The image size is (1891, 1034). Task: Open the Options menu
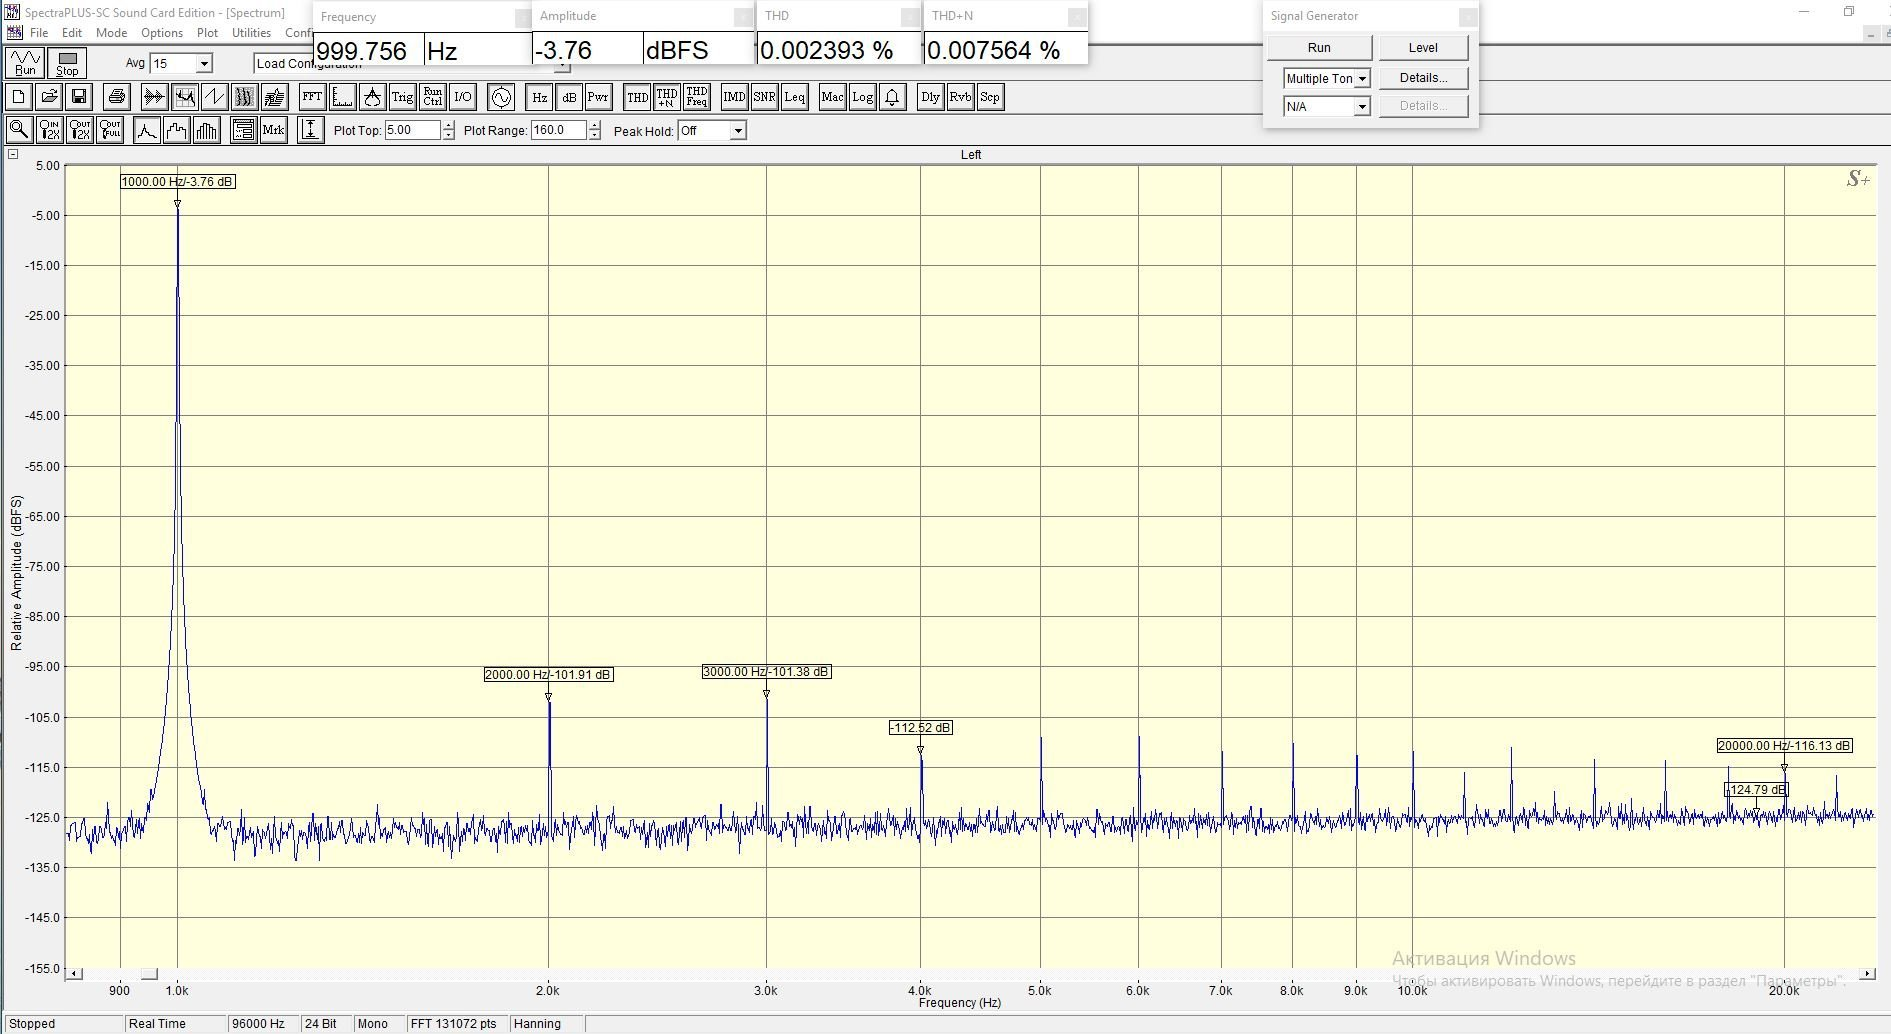point(162,33)
